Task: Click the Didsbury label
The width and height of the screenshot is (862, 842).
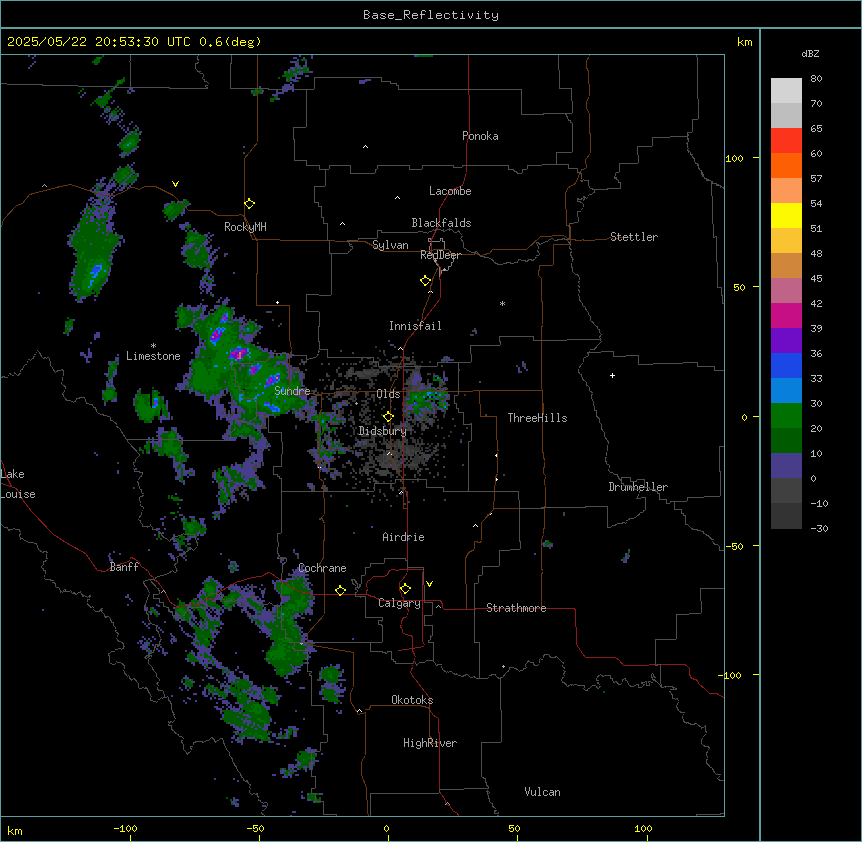Action: pyautogui.click(x=383, y=431)
